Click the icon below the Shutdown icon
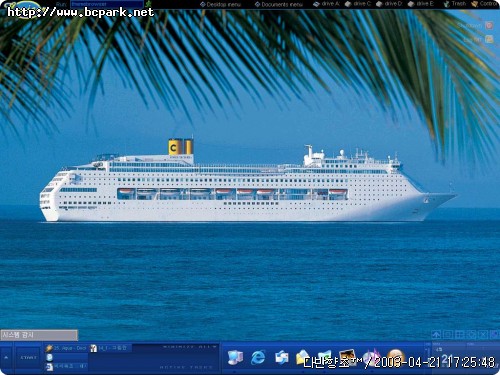The width and height of the screenshot is (500, 375). pos(489,39)
